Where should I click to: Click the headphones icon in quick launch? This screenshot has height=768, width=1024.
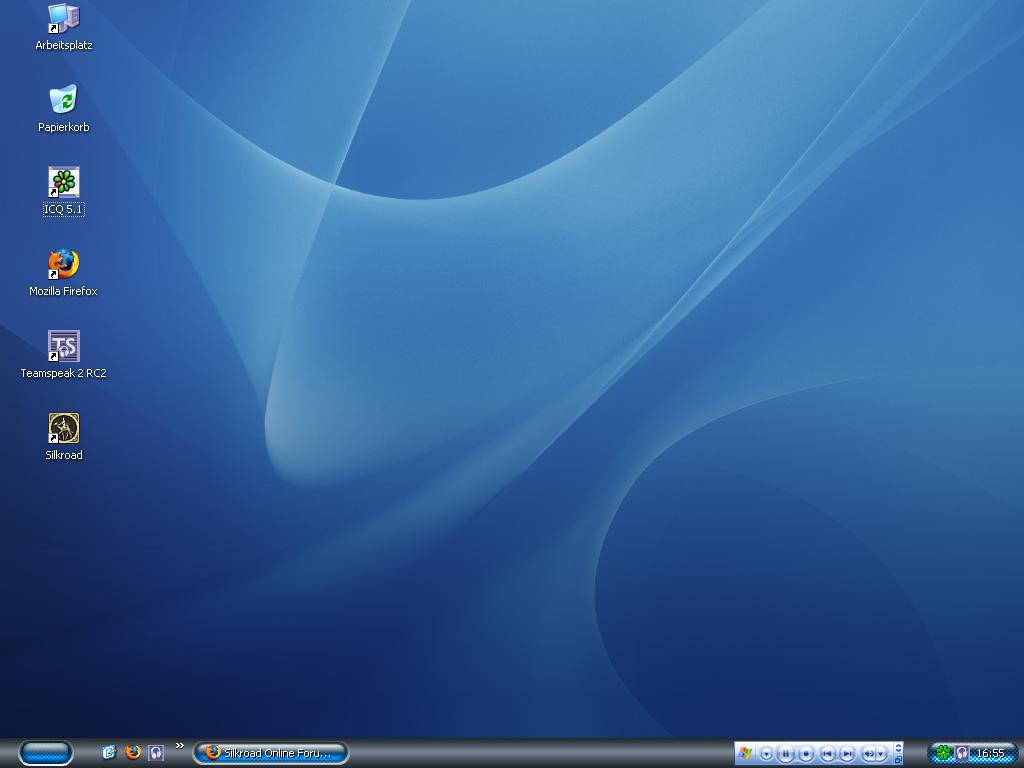[x=156, y=752]
